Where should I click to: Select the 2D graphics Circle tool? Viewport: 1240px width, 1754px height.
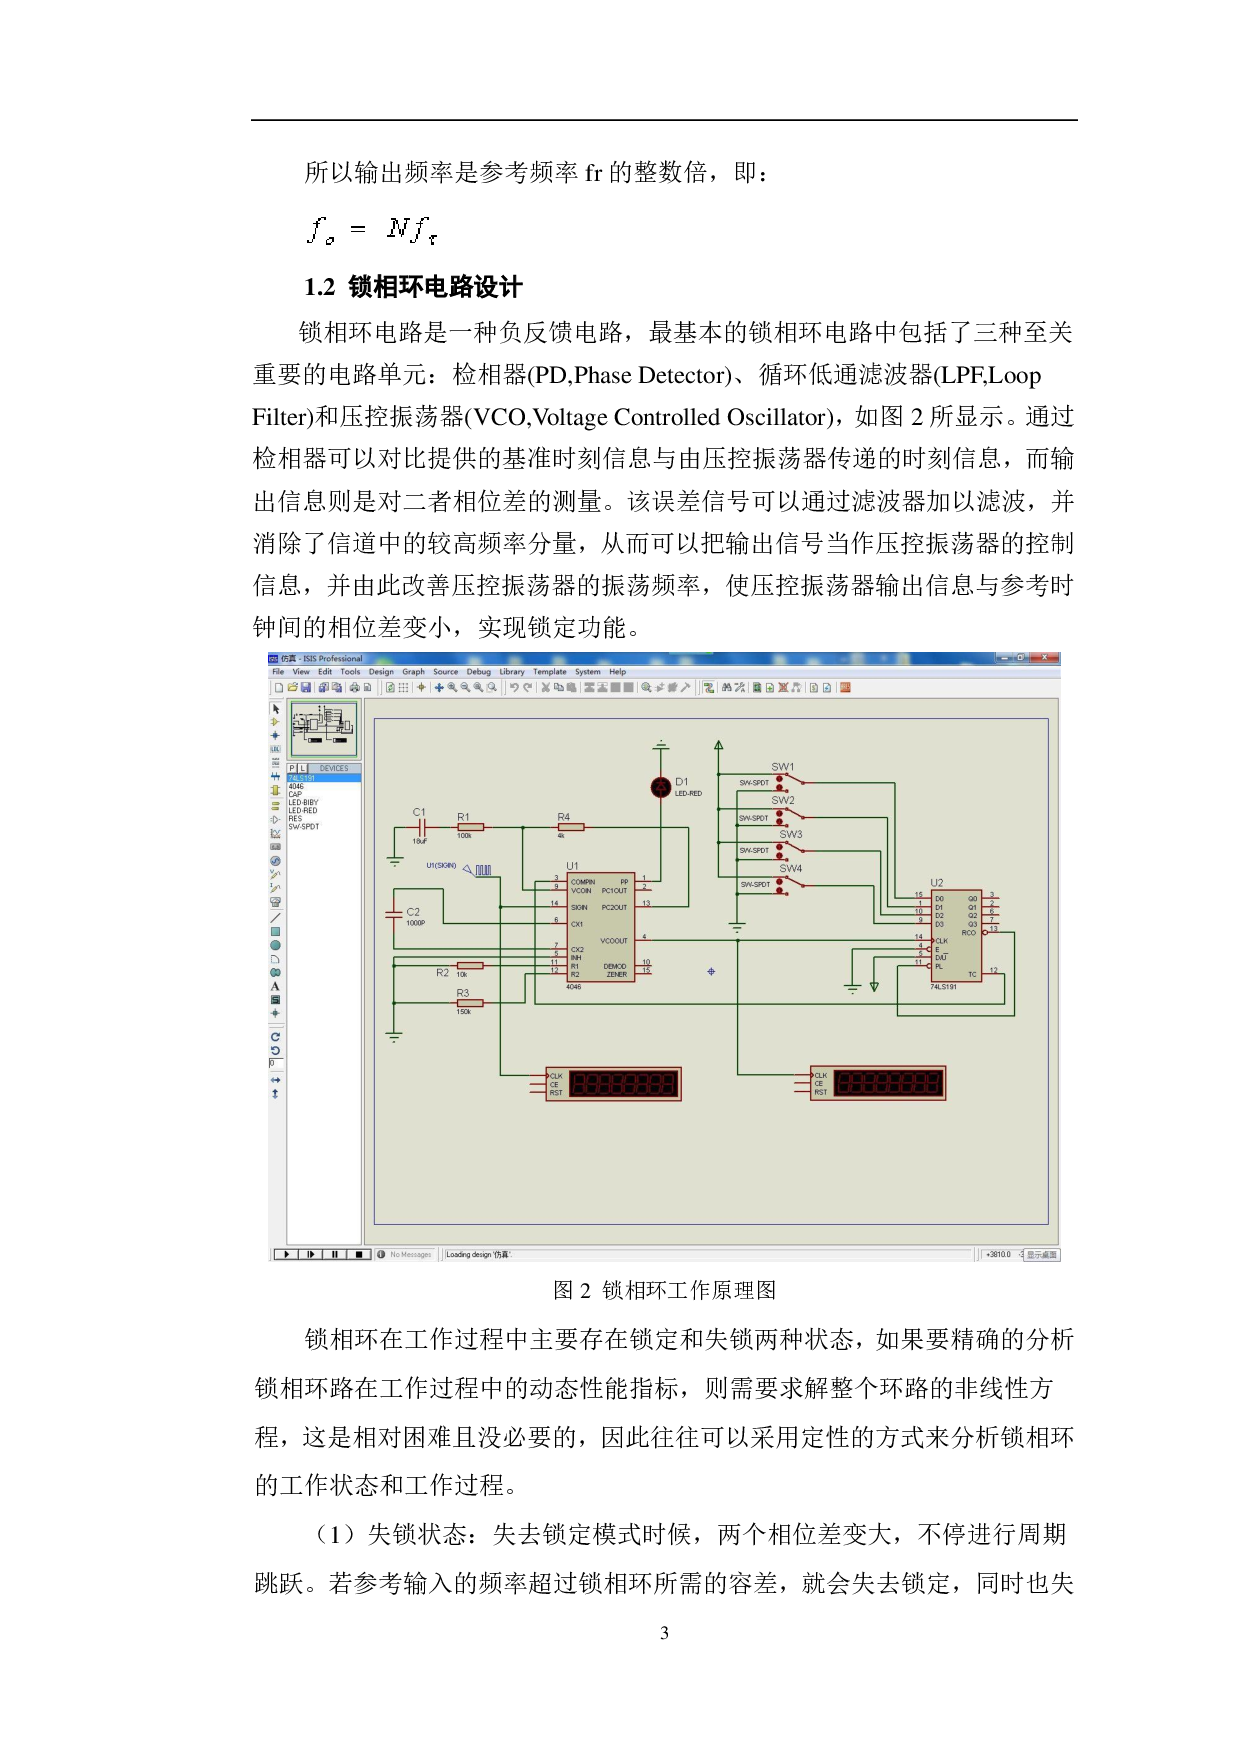pyautogui.click(x=275, y=945)
